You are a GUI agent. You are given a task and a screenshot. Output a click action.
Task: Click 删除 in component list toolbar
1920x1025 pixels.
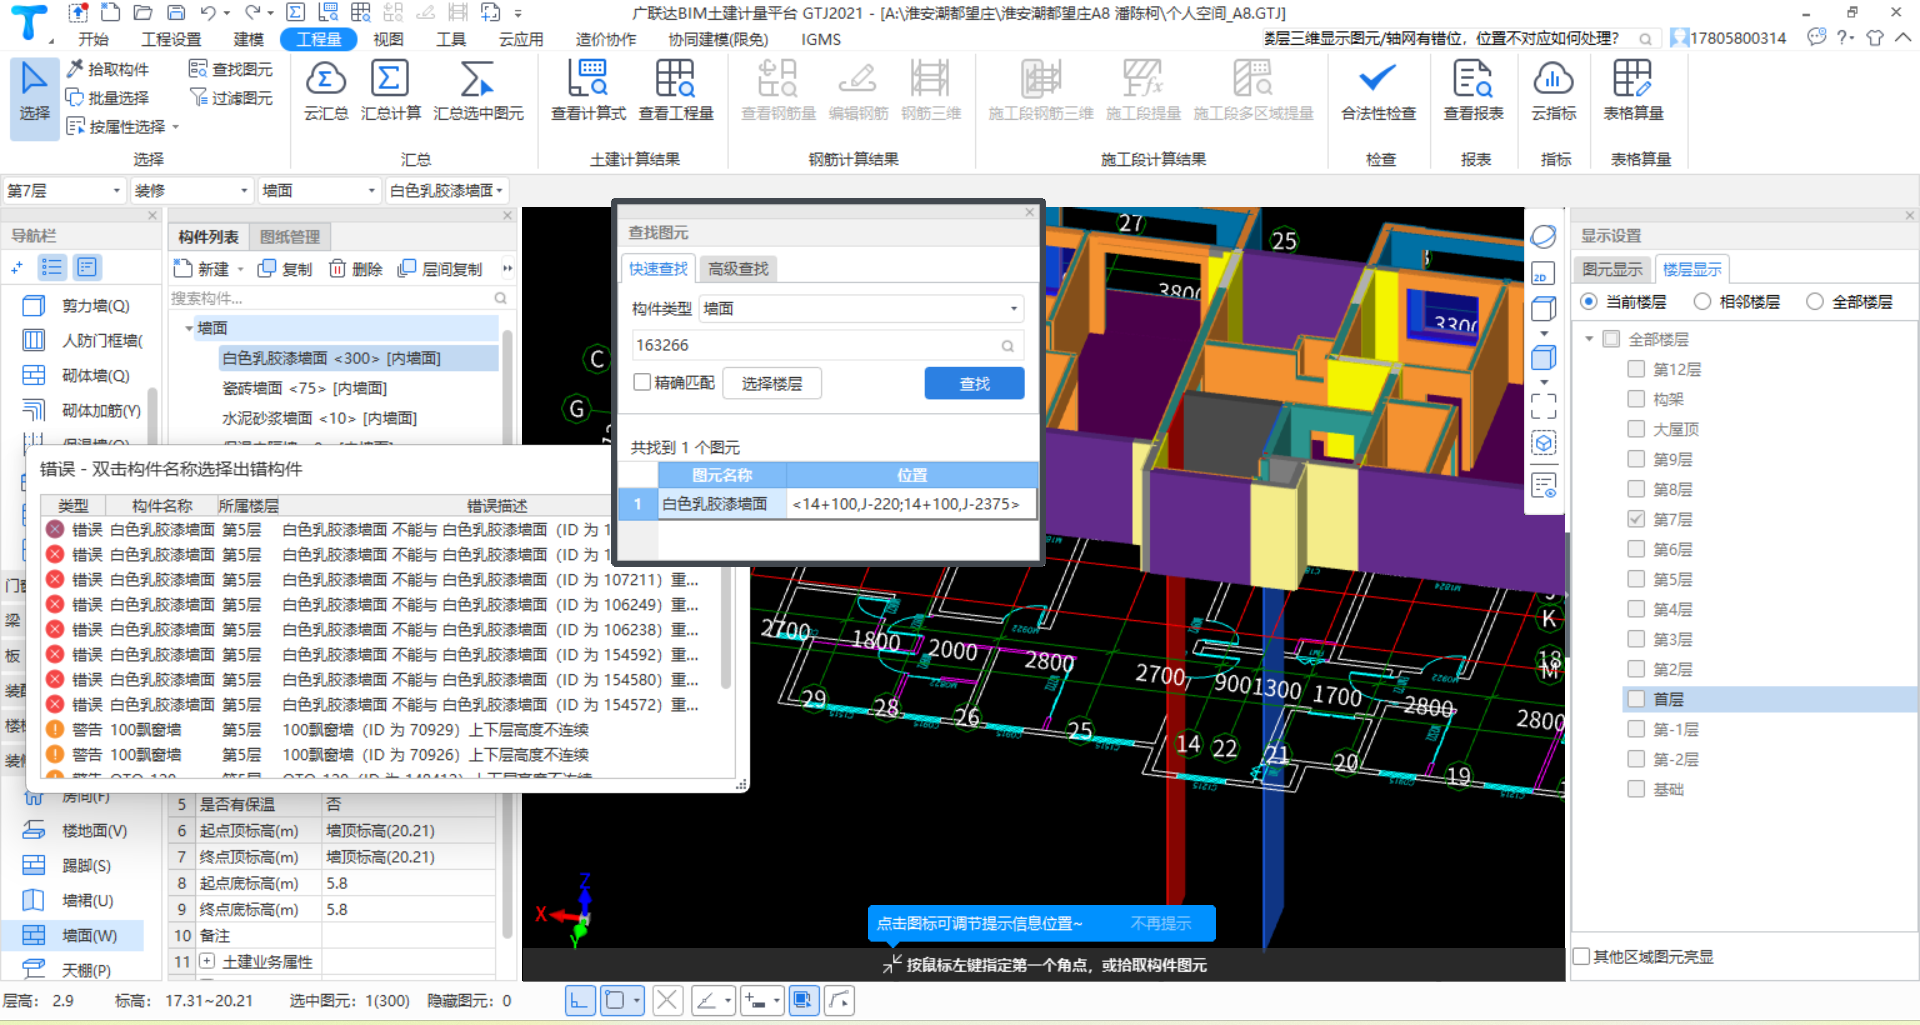click(356, 269)
